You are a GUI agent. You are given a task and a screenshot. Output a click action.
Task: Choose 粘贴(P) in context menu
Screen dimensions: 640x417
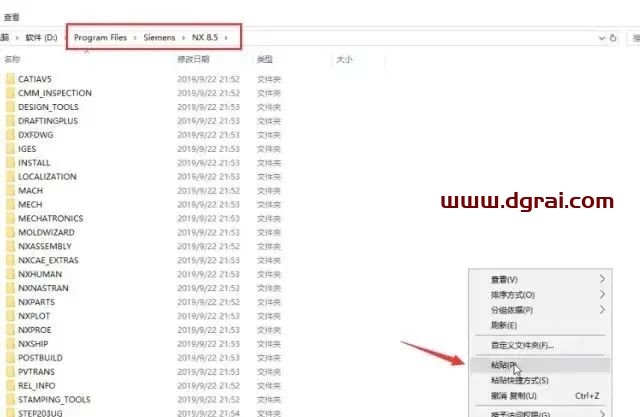pos(540,365)
